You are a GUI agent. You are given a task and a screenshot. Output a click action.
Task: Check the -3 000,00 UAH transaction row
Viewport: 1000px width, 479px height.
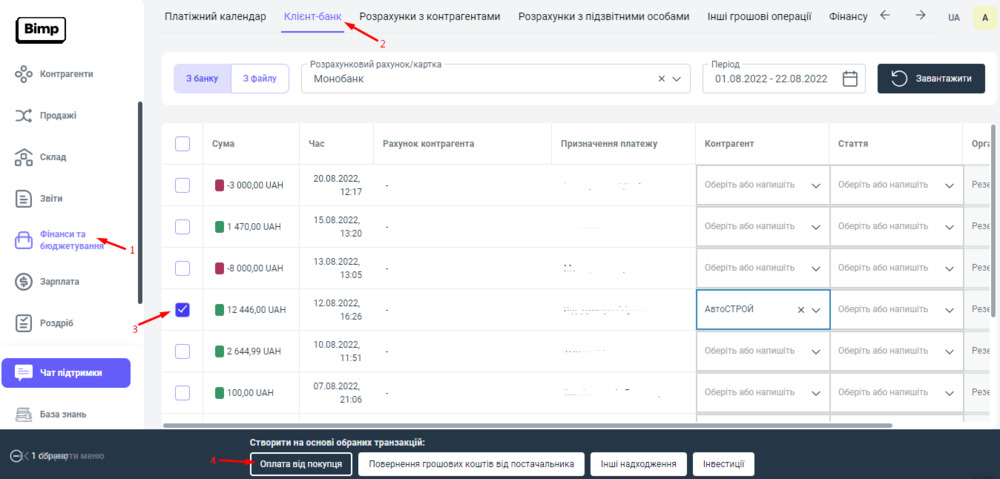coord(182,185)
